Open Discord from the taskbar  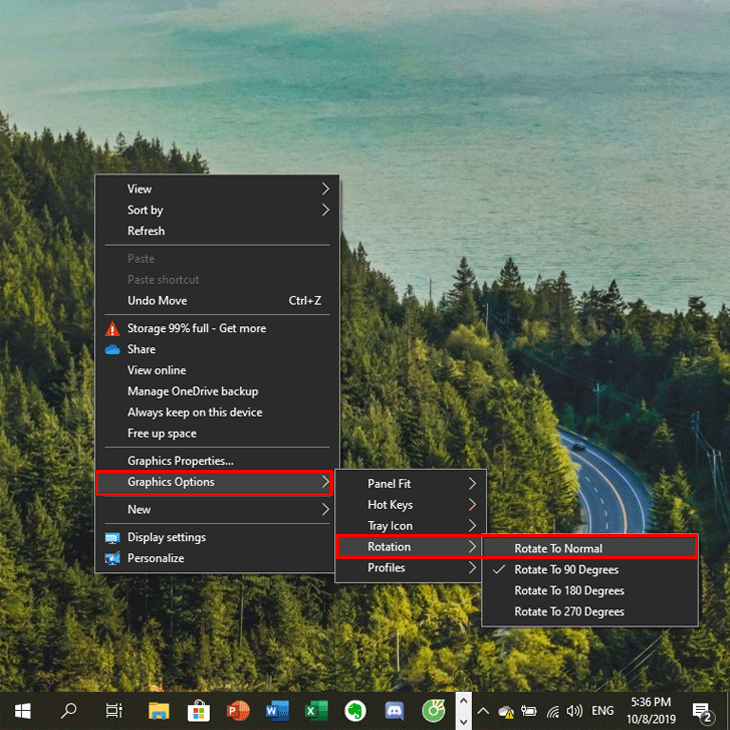pos(393,711)
